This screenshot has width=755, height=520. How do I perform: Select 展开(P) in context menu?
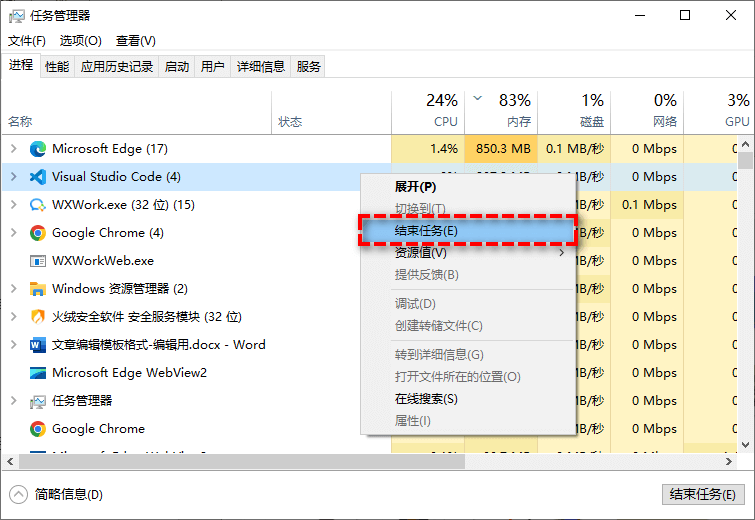pyautogui.click(x=469, y=186)
